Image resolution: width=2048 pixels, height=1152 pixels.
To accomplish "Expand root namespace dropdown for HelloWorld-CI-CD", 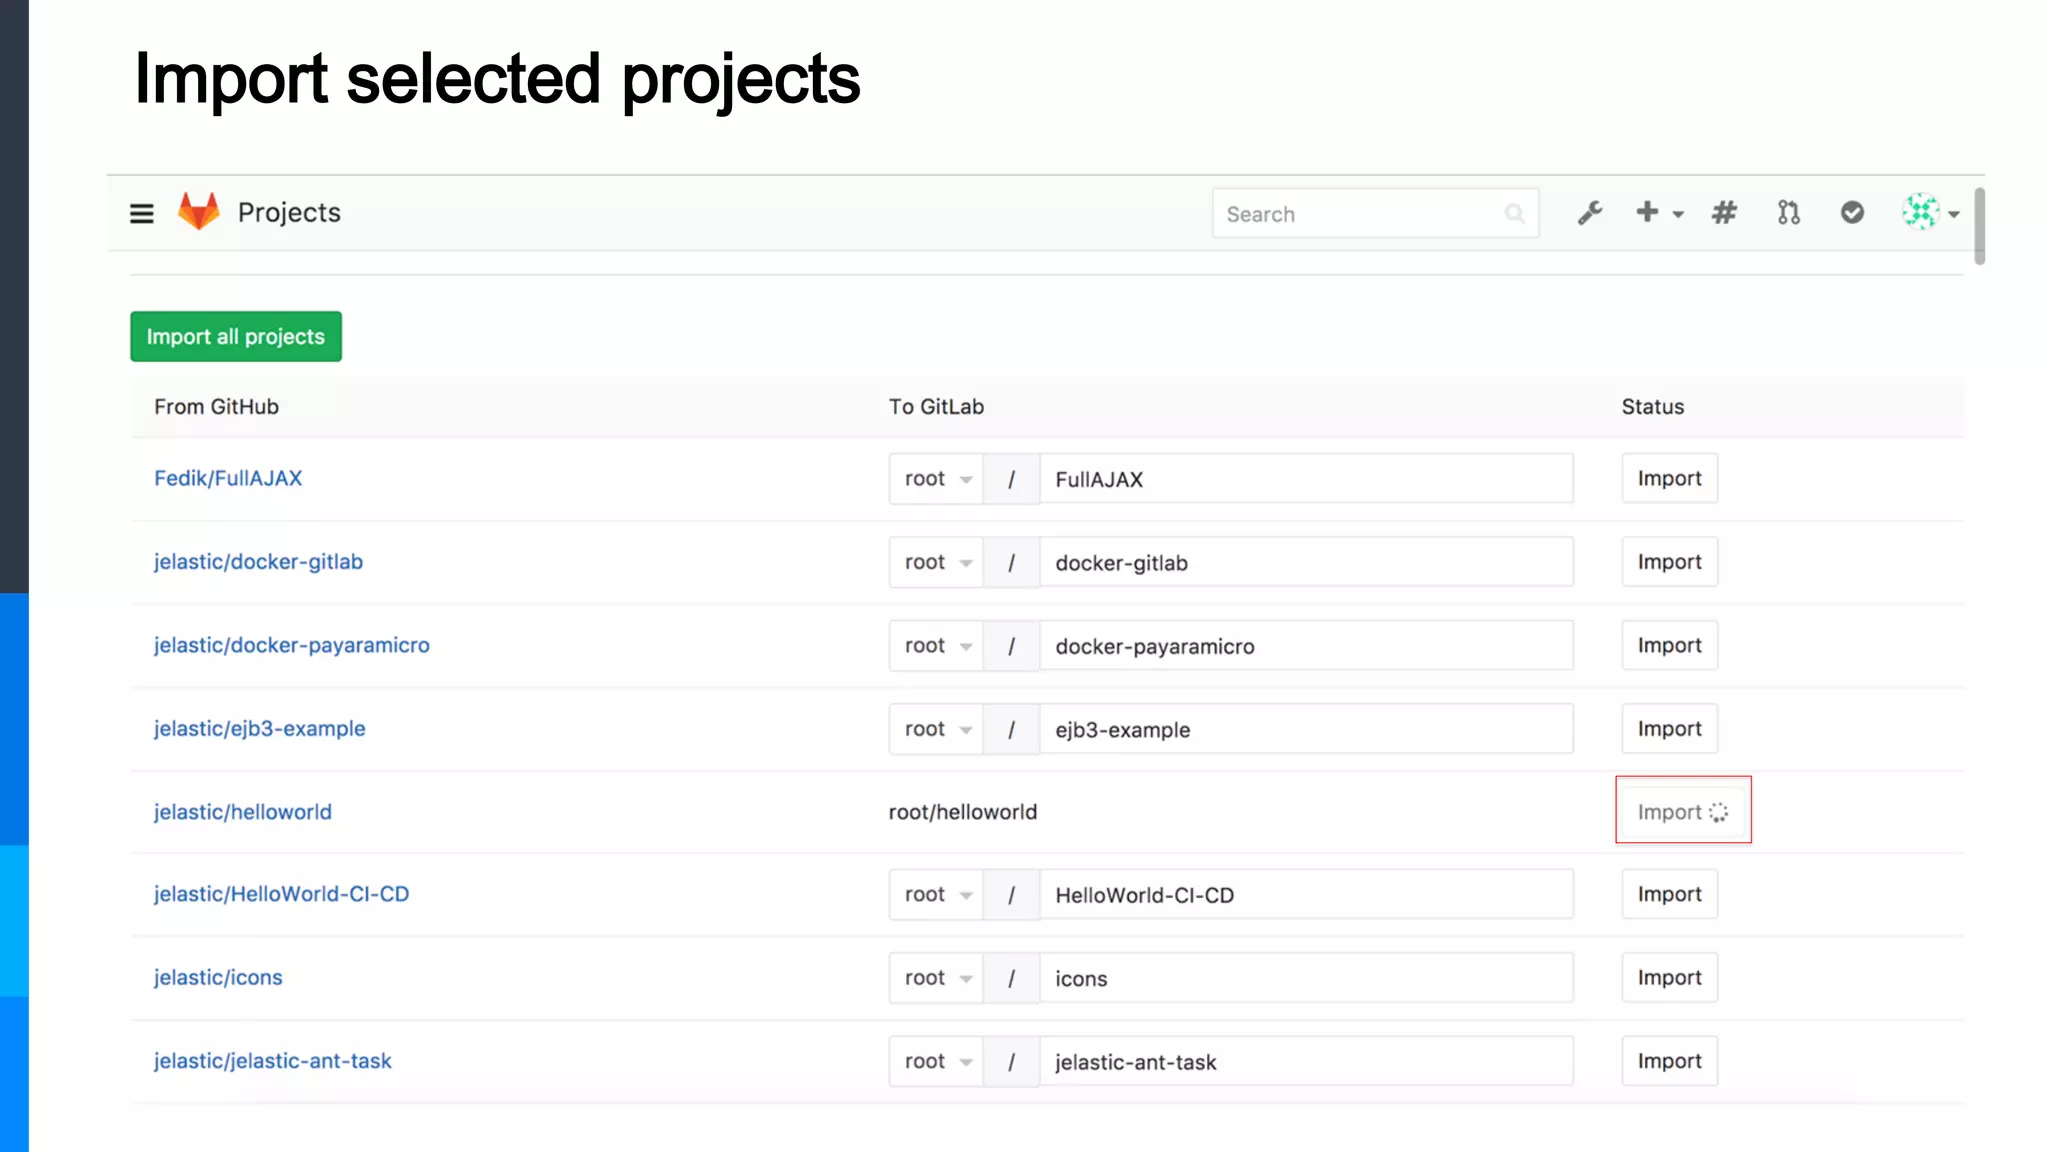I will click(936, 894).
